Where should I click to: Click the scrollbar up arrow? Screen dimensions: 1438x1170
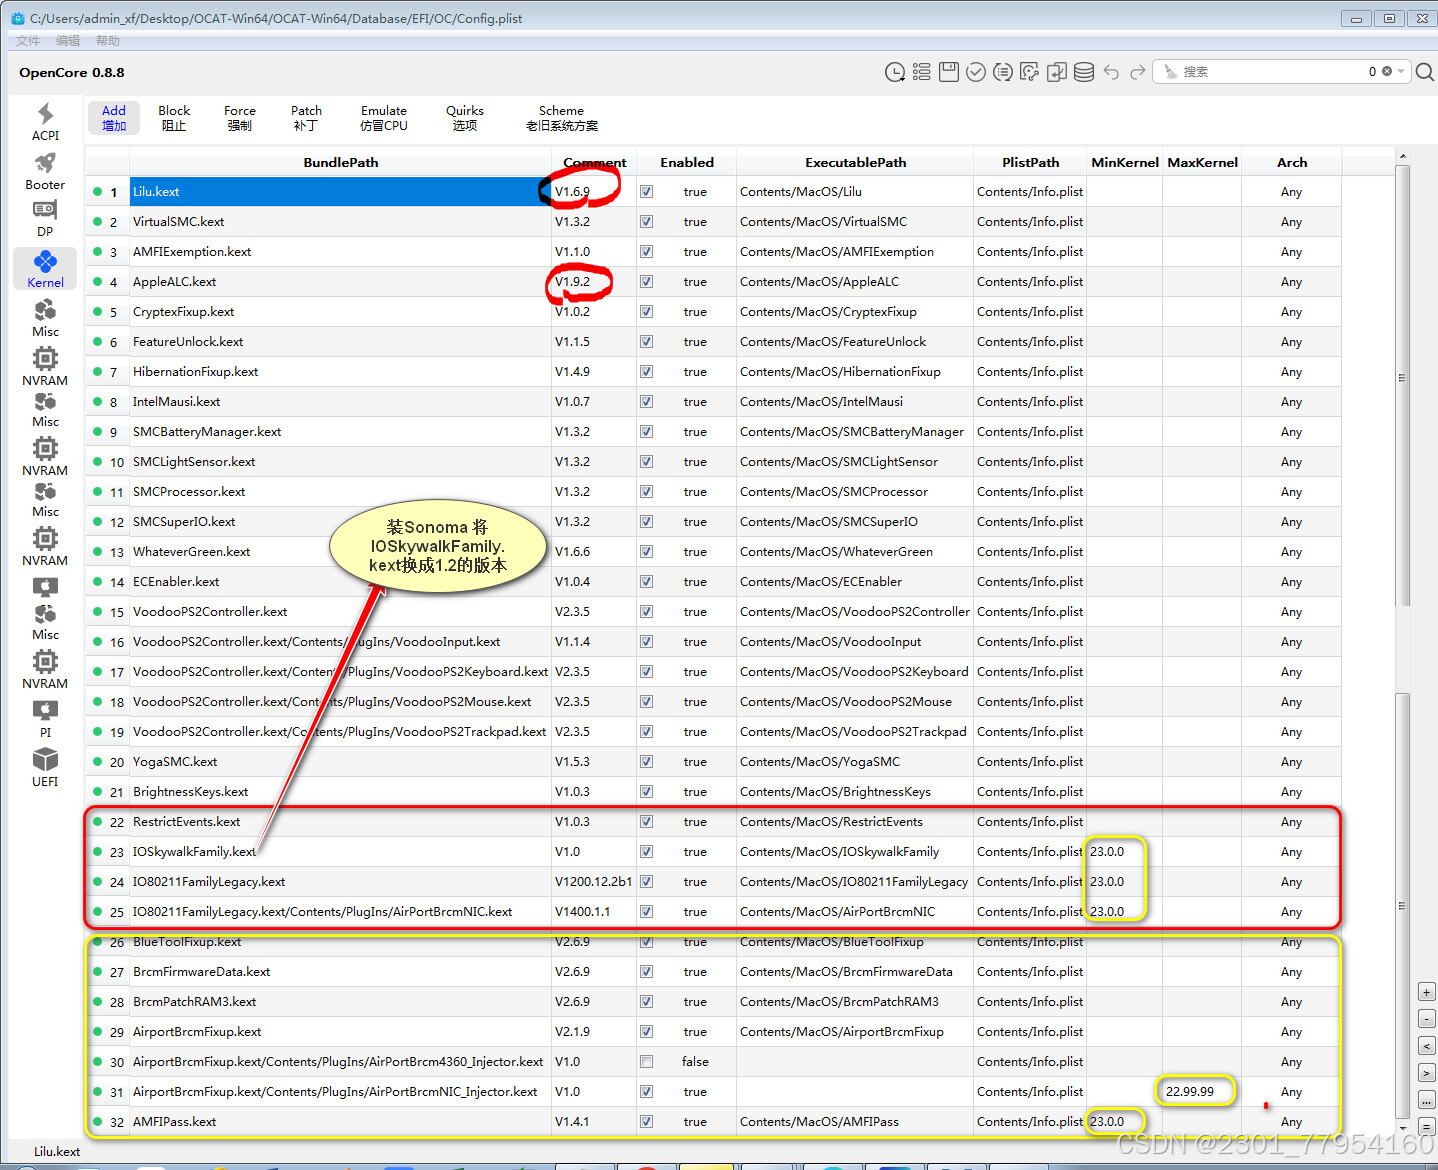point(1402,157)
